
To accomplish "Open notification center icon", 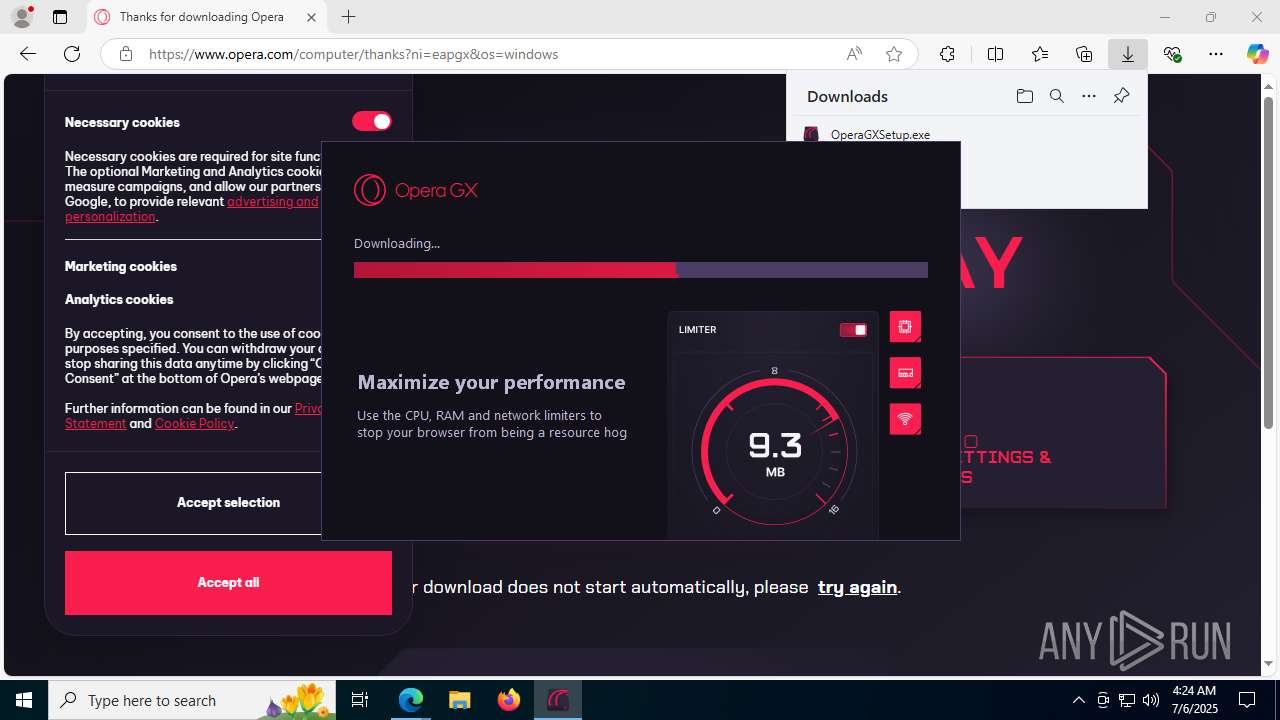I will pyautogui.click(x=1247, y=700).
